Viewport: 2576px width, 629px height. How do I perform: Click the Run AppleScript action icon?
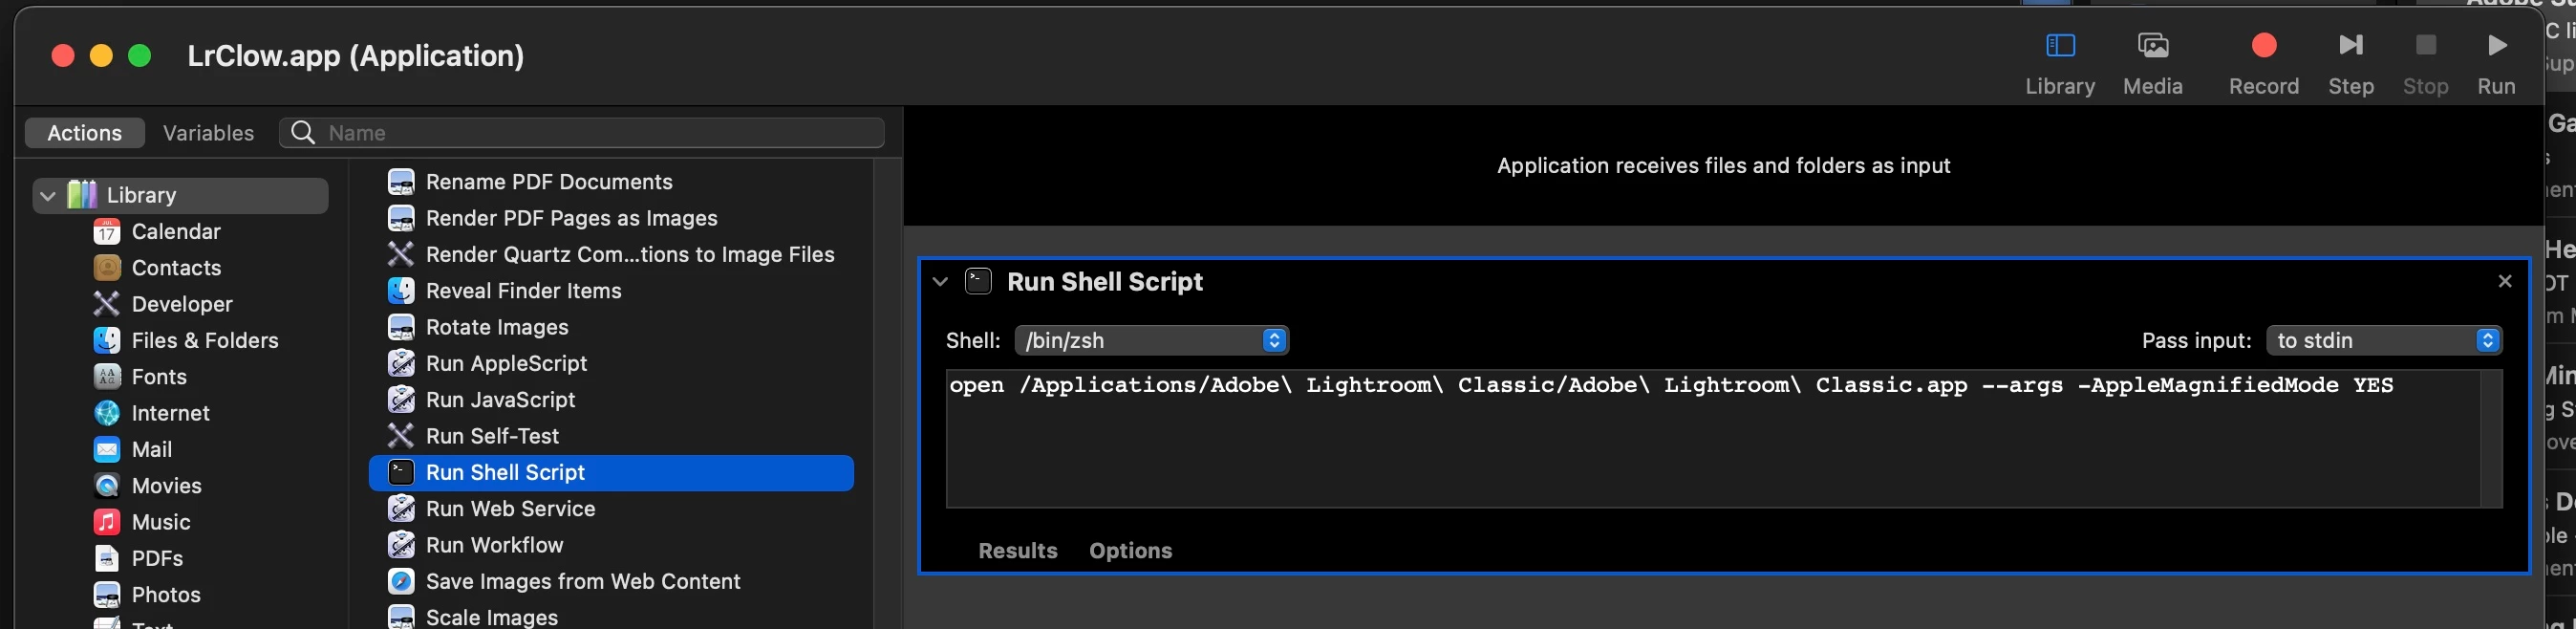coord(401,364)
